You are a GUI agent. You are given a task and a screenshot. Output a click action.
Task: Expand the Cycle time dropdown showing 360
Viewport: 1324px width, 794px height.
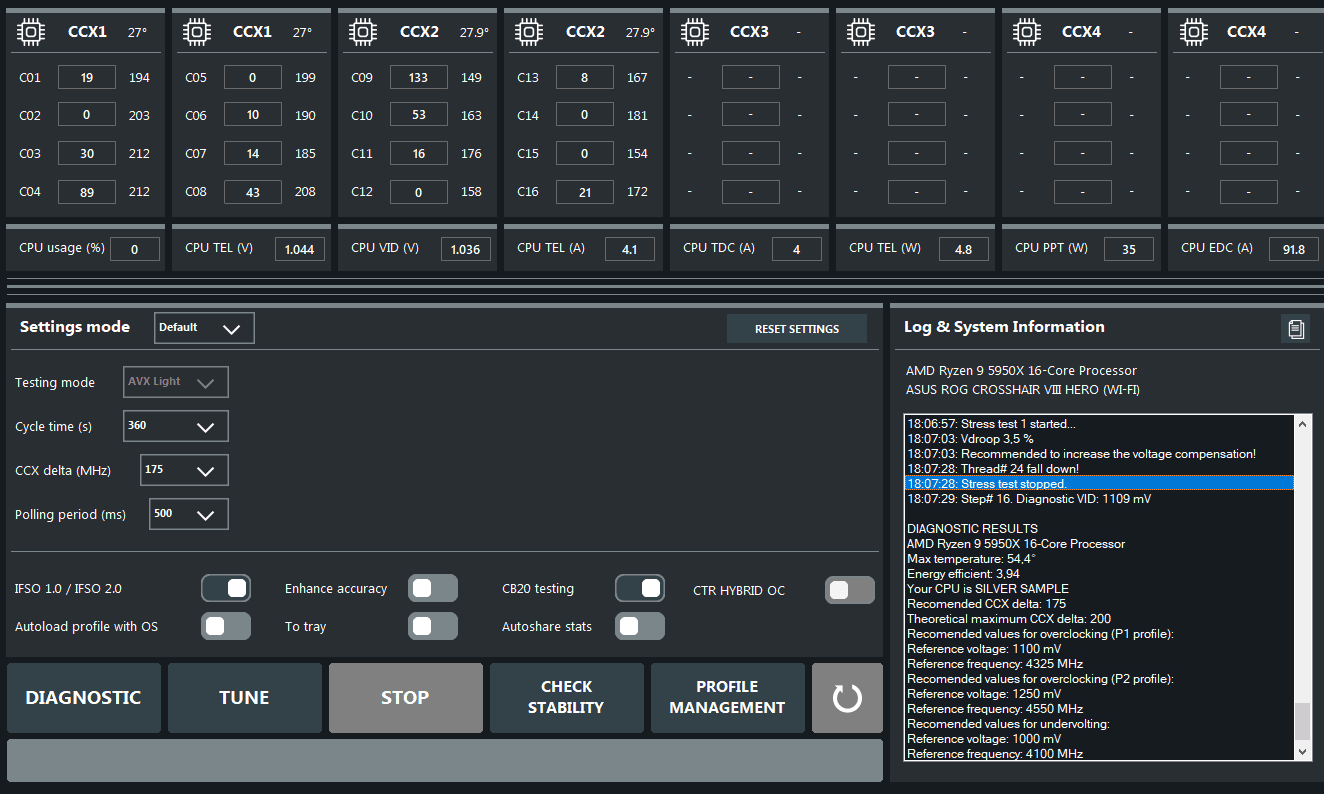pos(176,426)
